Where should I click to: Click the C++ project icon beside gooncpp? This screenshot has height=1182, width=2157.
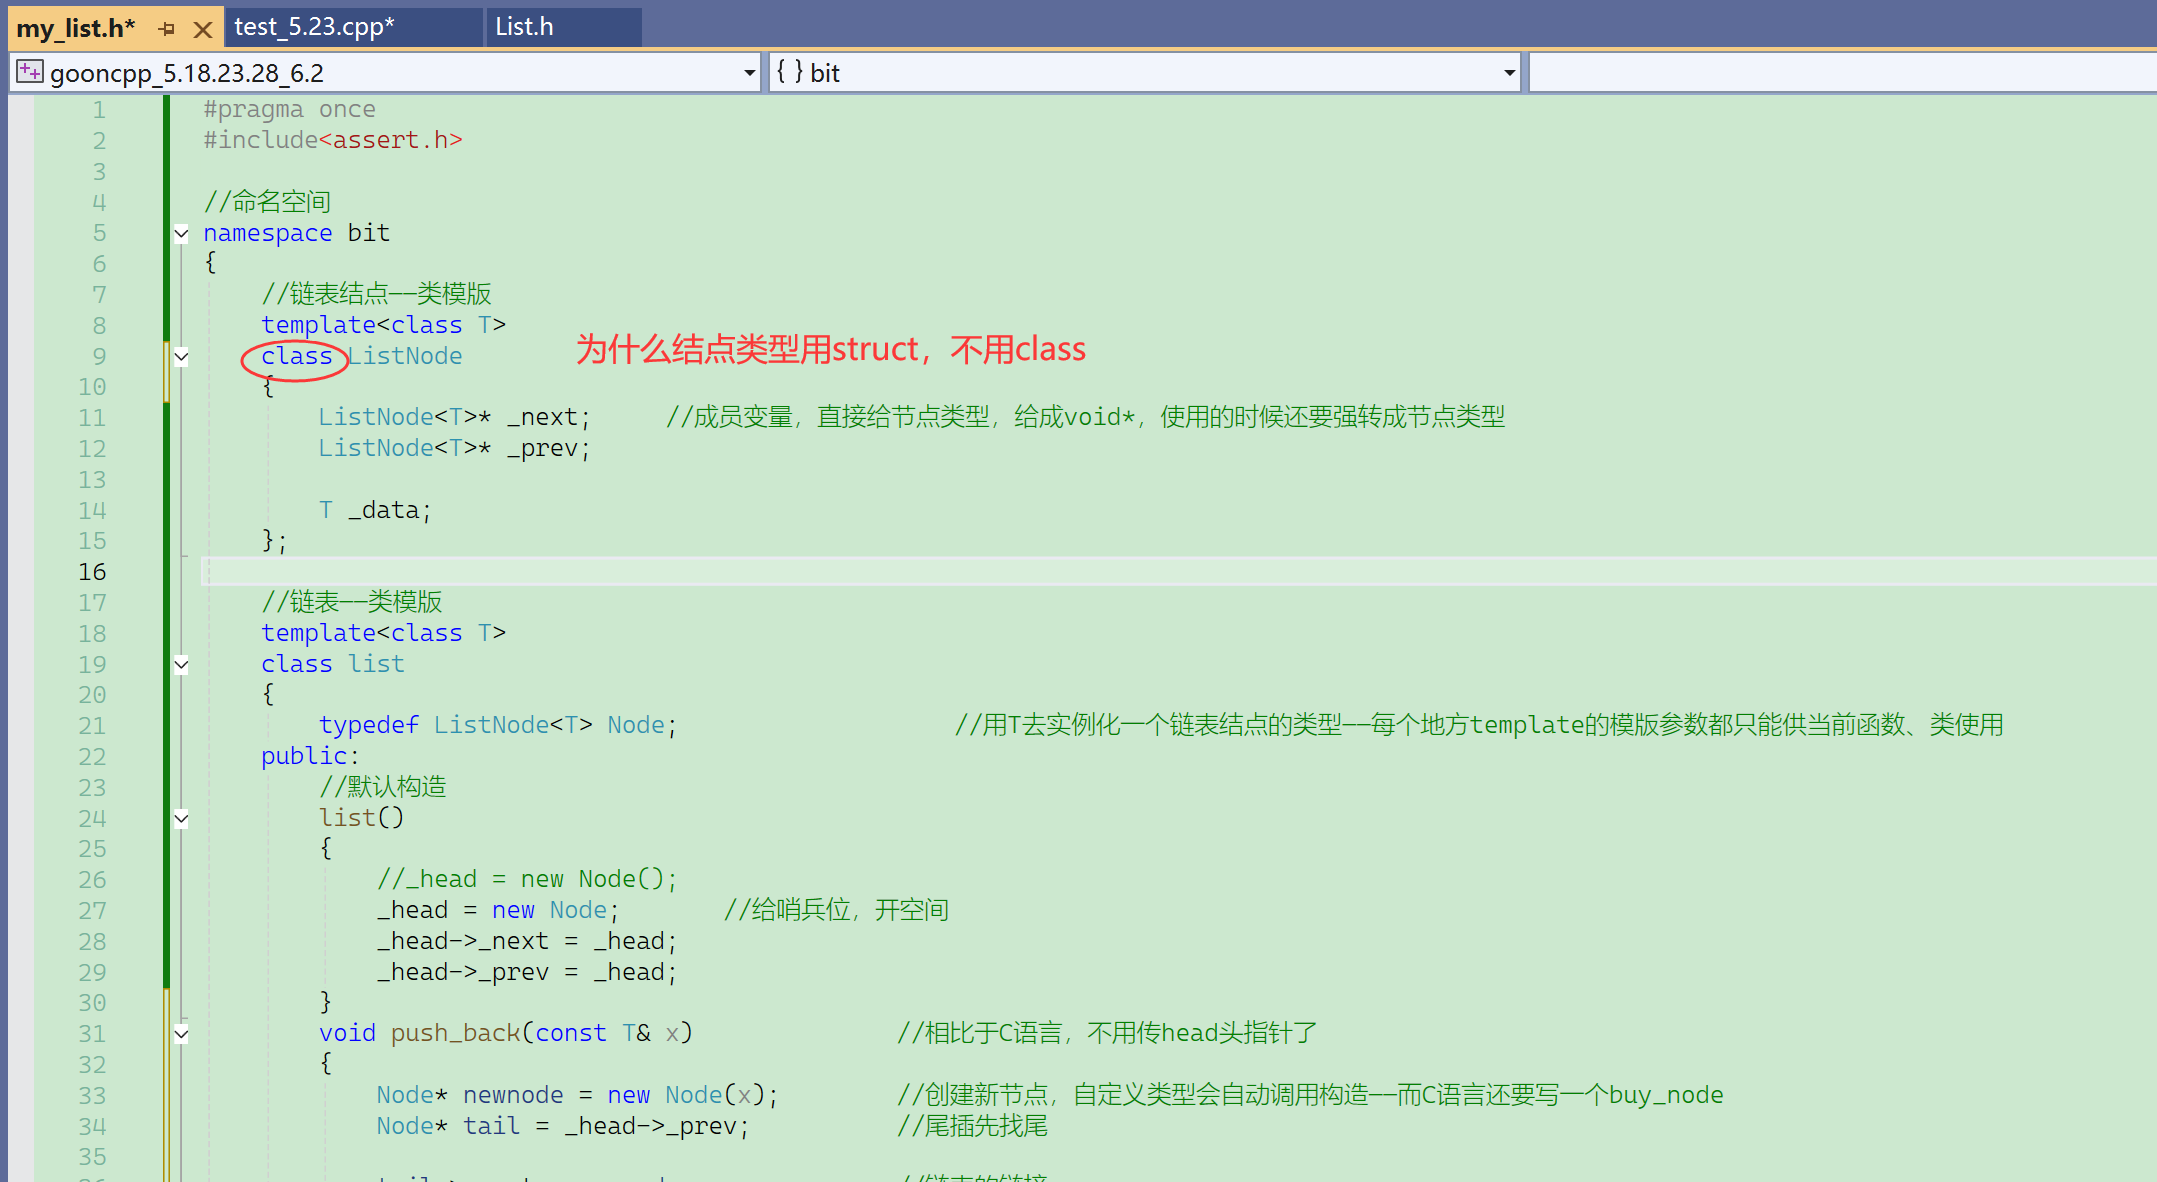[29, 72]
